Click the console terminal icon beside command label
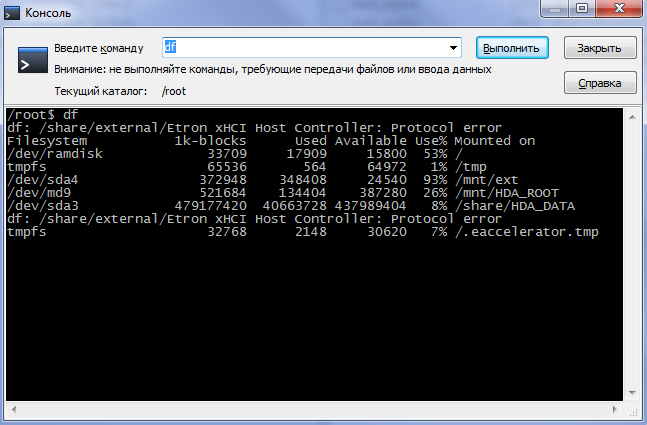This screenshot has width=647, height=425. 33,60
